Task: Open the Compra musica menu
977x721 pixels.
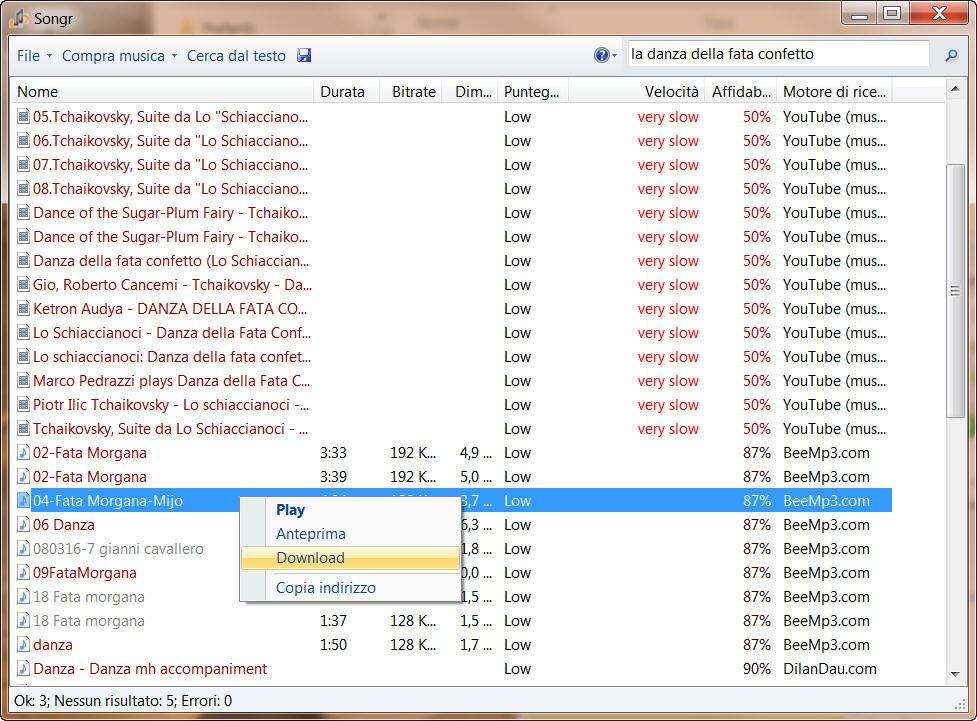Action: coord(113,55)
